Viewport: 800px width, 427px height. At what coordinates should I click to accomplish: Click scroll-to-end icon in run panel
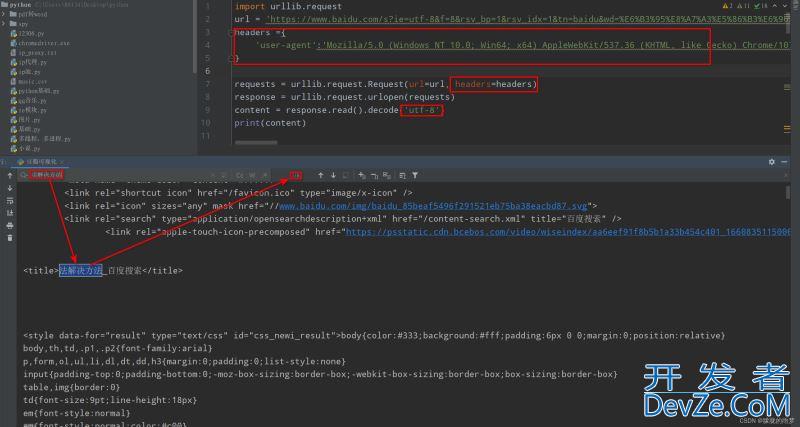coord(10,213)
